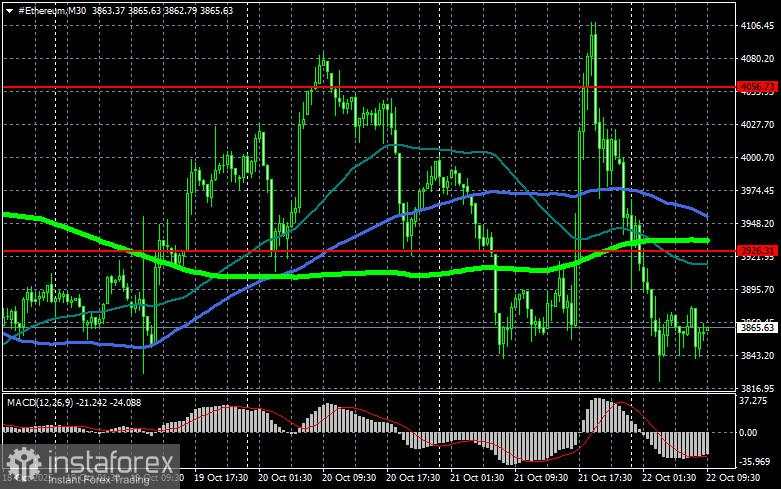This screenshot has width=781, height=489.
Task: Click the 21 Oct 17:30 time label
Action: [605, 477]
